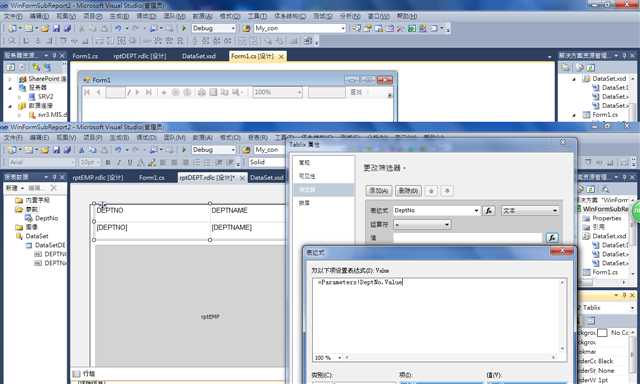The width and height of the screenshot is (640, 384).
Task: Click new item dropdown button in report data panel
Action: (x=15, y=188)
